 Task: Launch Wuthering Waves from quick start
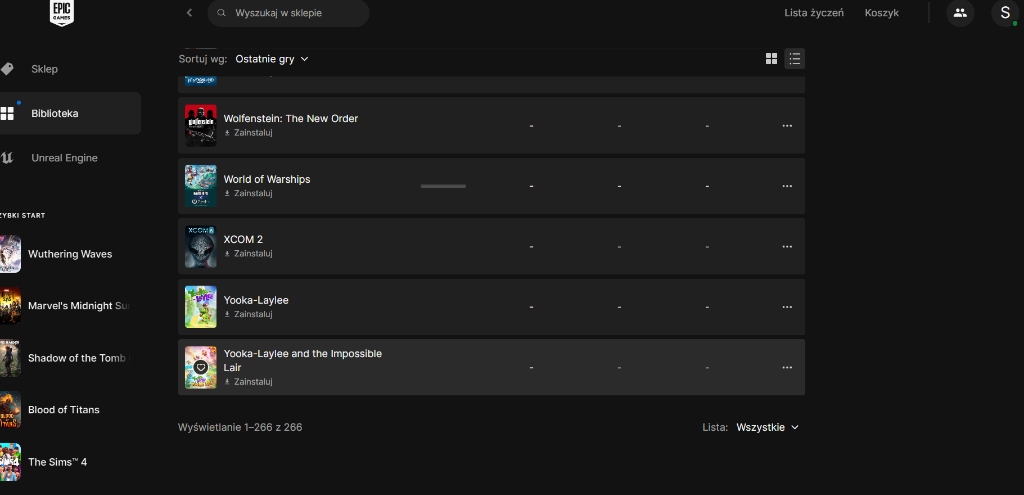[69, 254]
